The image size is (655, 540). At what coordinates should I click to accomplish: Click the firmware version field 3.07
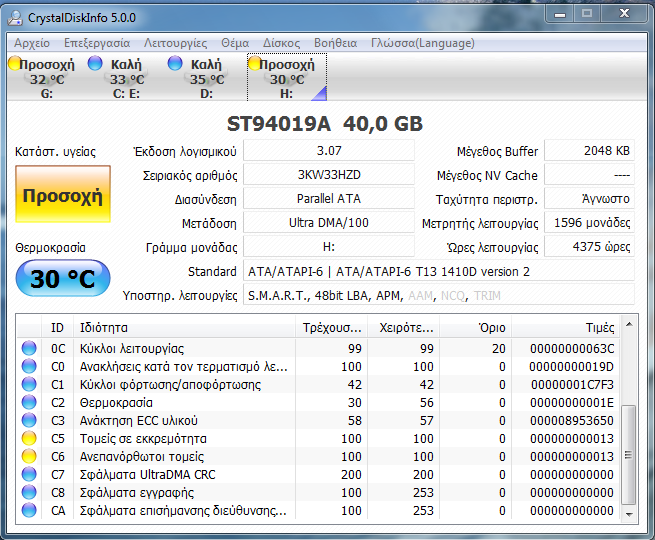(x=329, y=151)
